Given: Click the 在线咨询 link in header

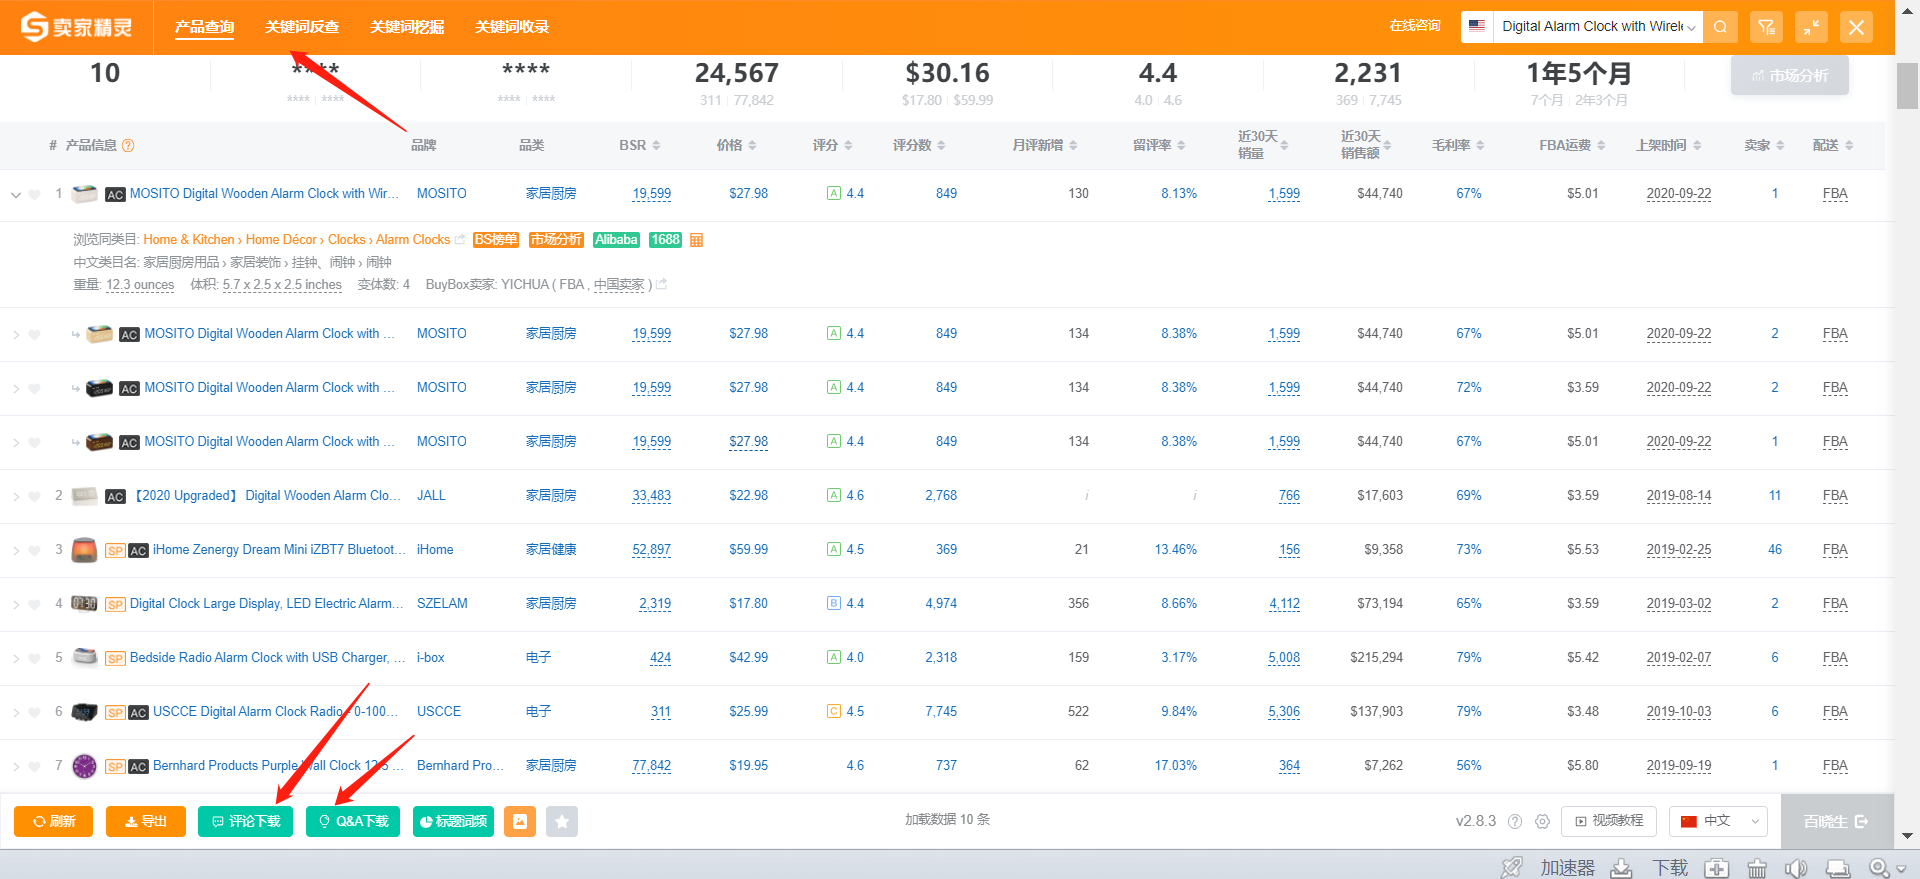Looking at the screenshot, I should tap(1415, 26).
